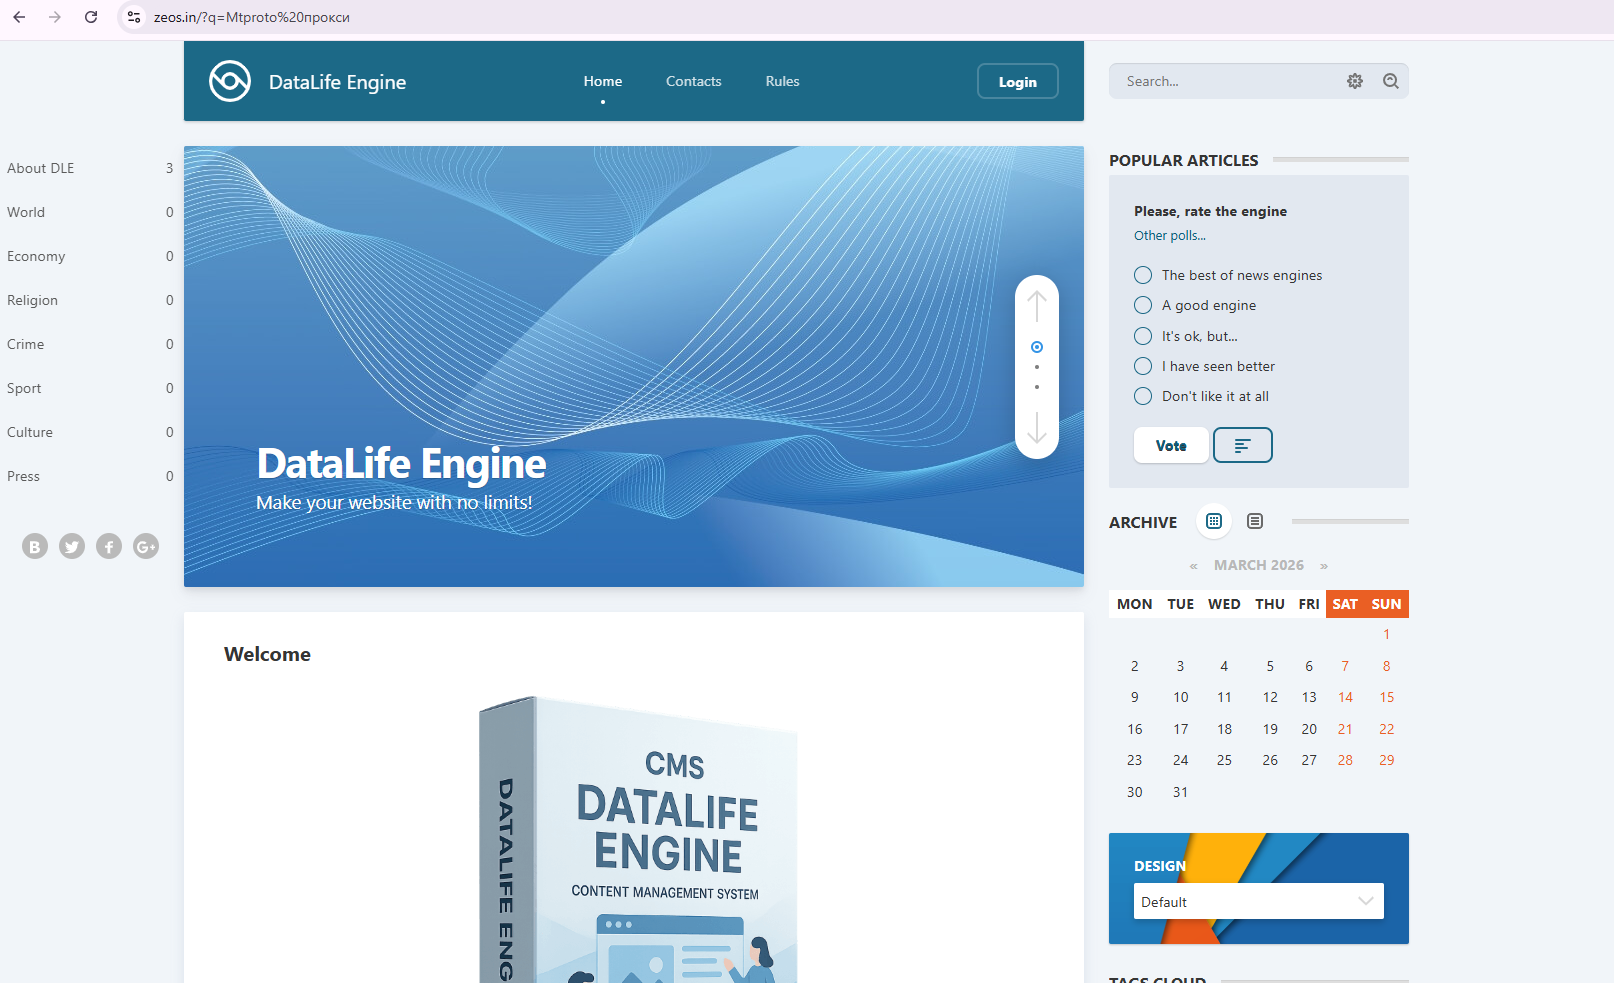Select 'It's ok, but...' poll option
The width and height of the screenshot is (1614, 983).
tap(1143, 336)
